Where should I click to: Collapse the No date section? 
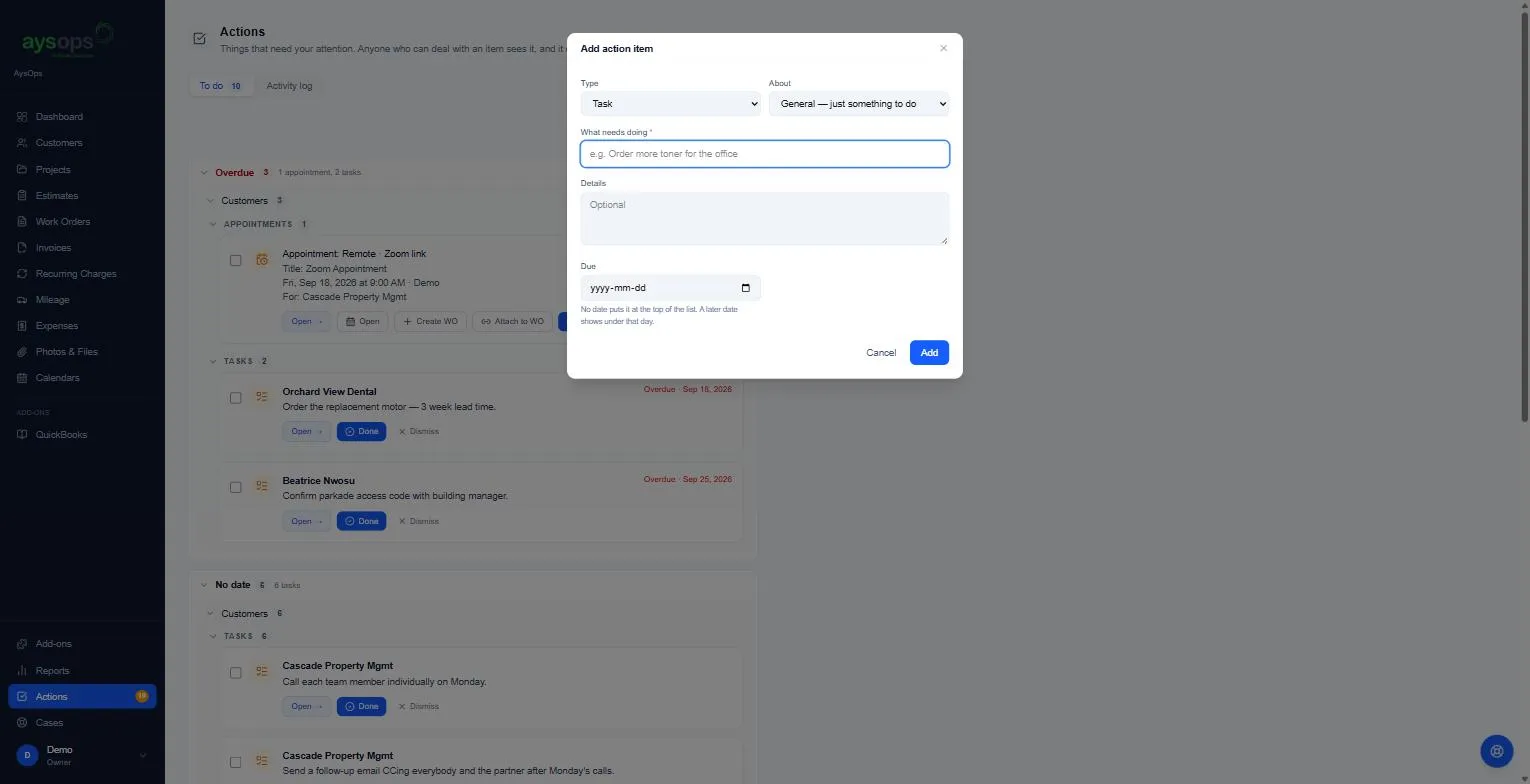pyautogui.click(x=204, y=585)
